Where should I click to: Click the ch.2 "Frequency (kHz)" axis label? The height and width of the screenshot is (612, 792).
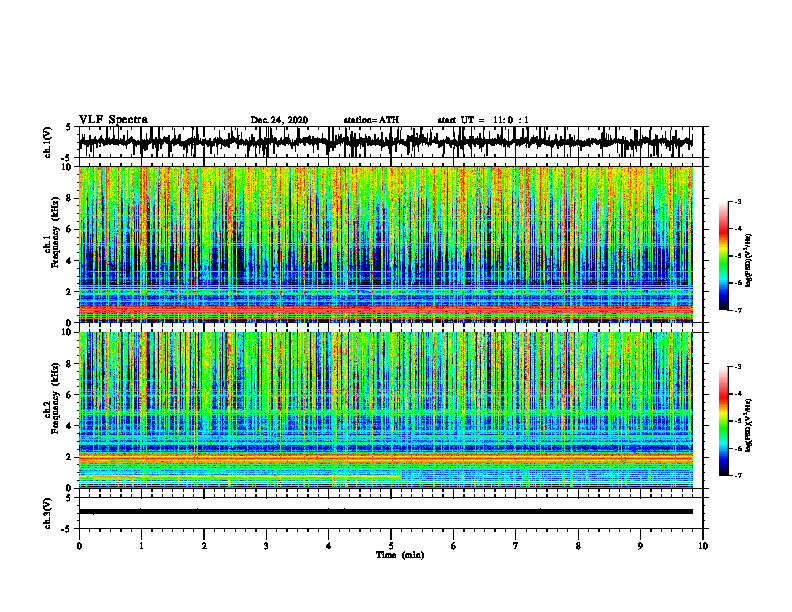tap(56, 399)
